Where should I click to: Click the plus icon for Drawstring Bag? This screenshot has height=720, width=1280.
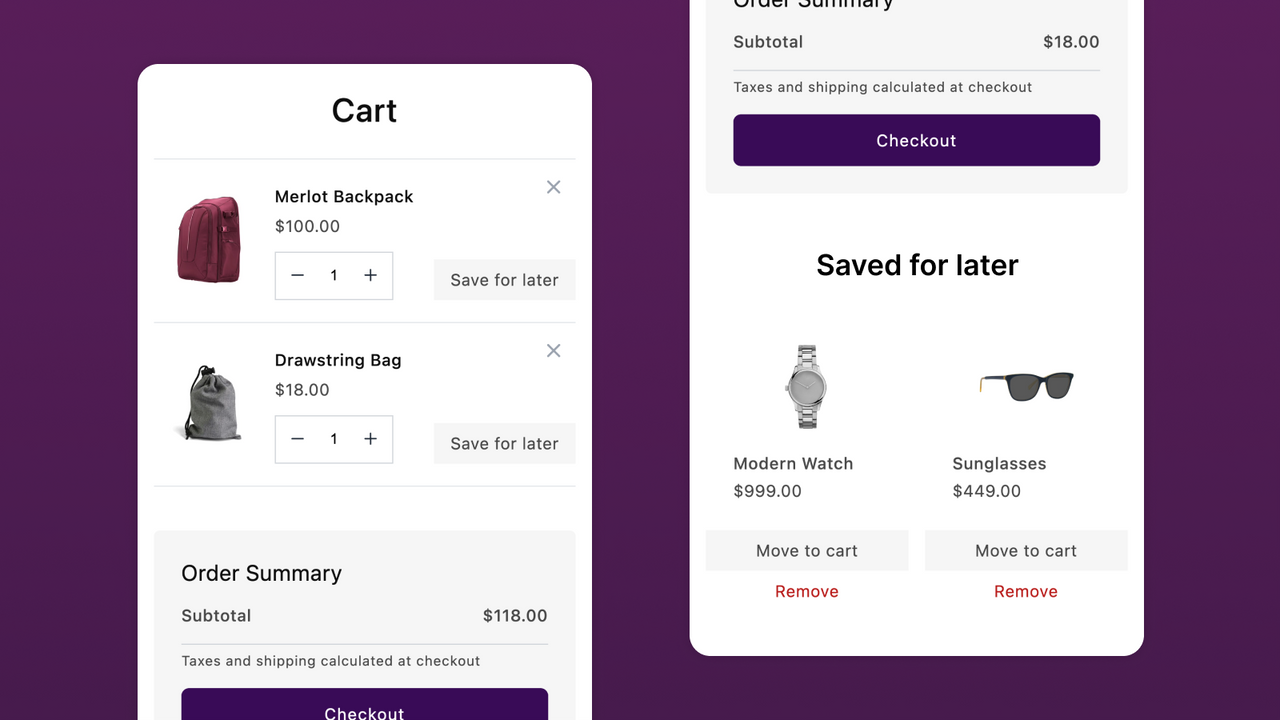point(370,439)
